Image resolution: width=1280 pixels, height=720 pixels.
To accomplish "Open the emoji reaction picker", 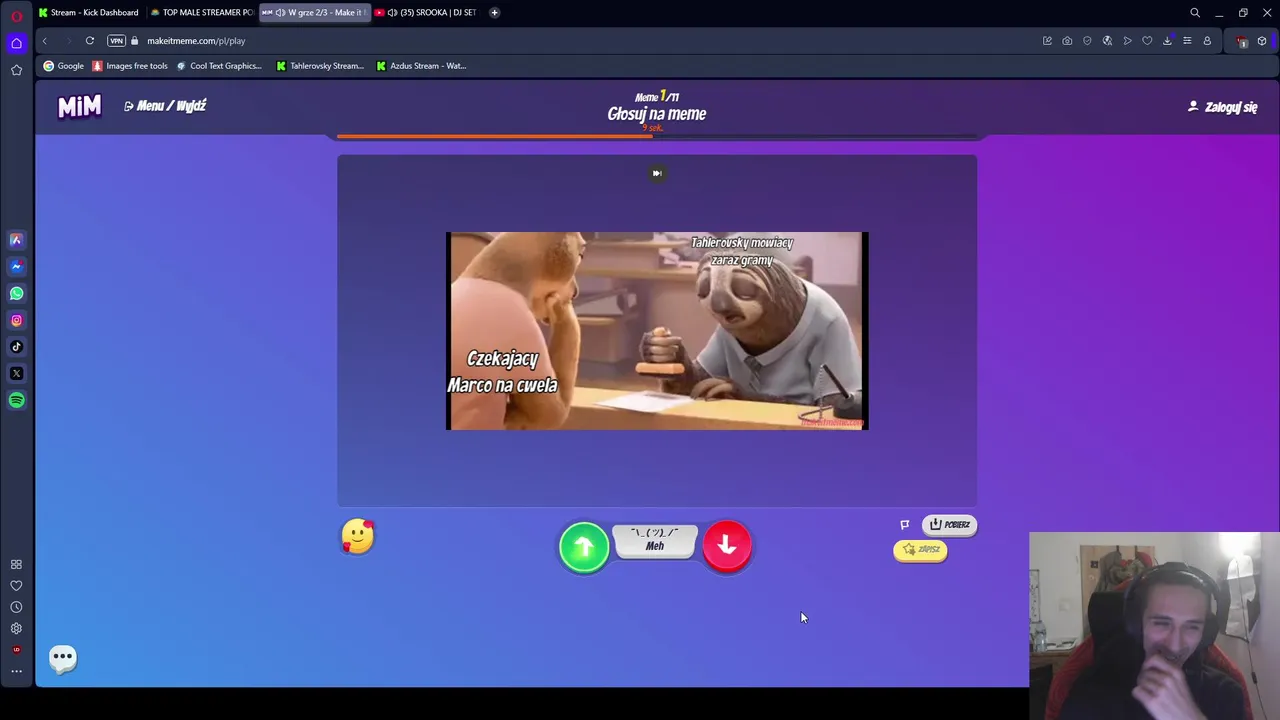I will click(357, 537).
